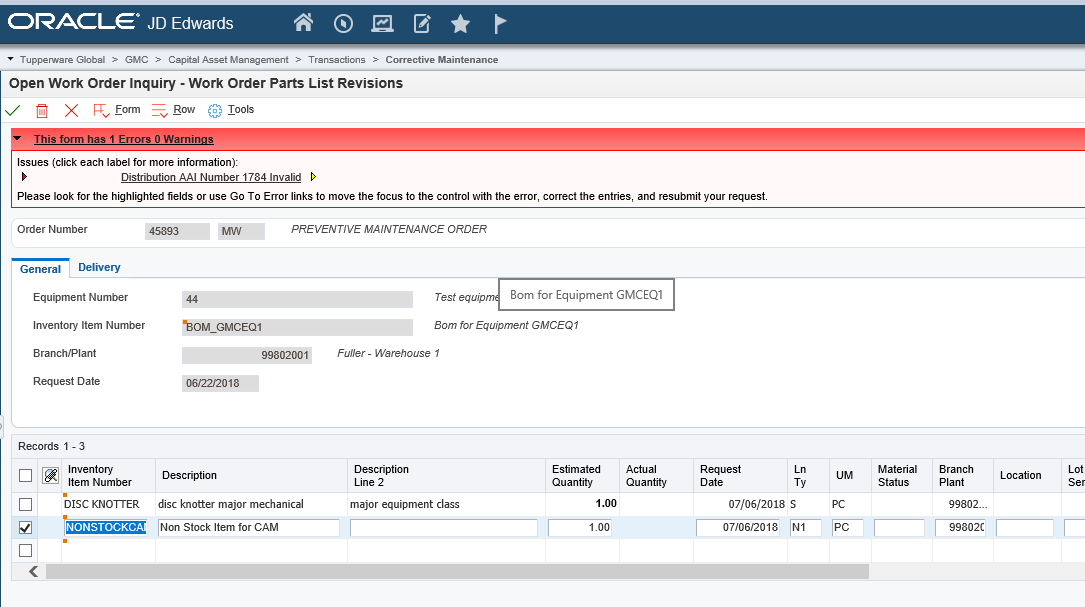This screenshot has height=607, width=1085.
Task: Click the Non Stock Item description field
Action: [249, 527]
